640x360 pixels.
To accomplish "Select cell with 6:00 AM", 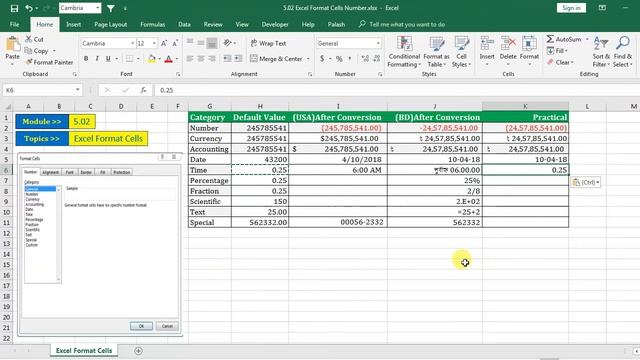I will click(338, 170).
